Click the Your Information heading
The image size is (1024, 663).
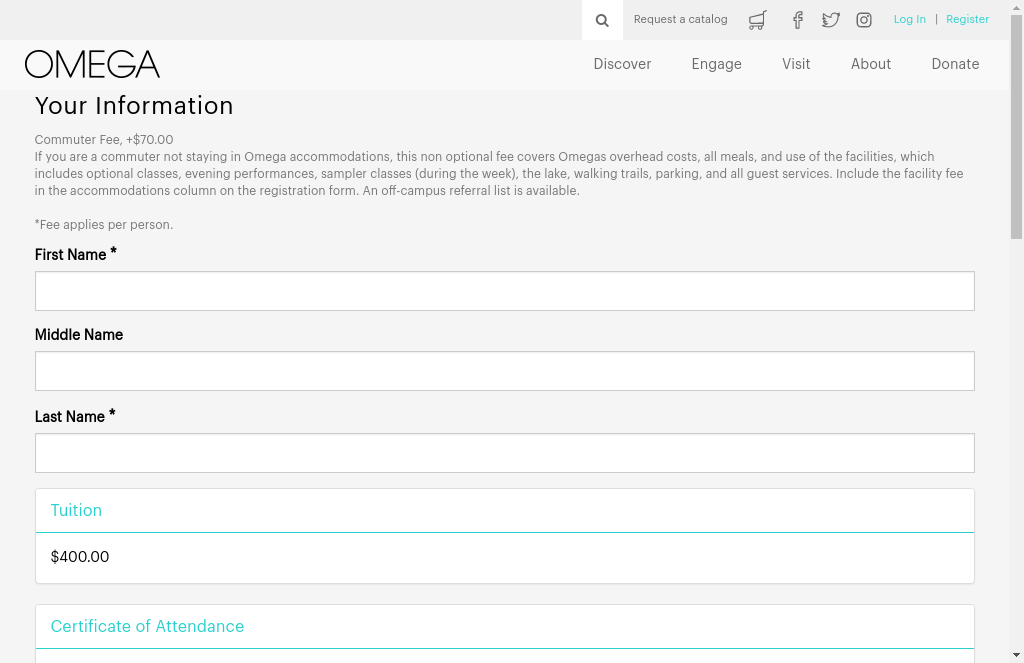pos(134,106)
